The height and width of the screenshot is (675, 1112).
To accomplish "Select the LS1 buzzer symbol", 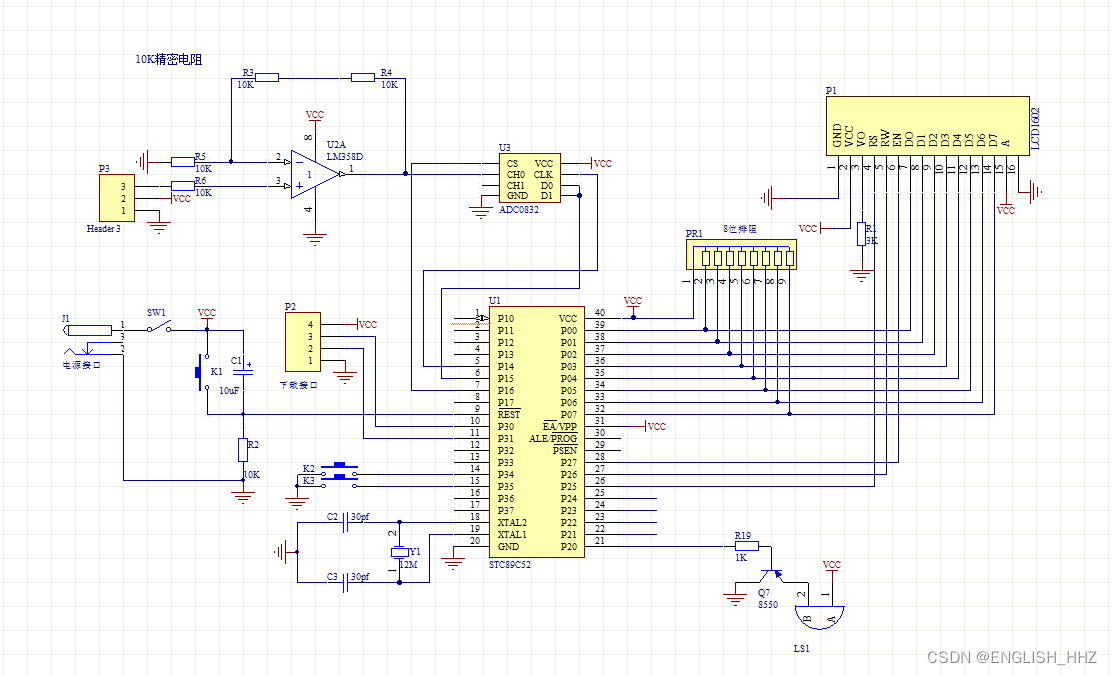I will coord(819,618).
